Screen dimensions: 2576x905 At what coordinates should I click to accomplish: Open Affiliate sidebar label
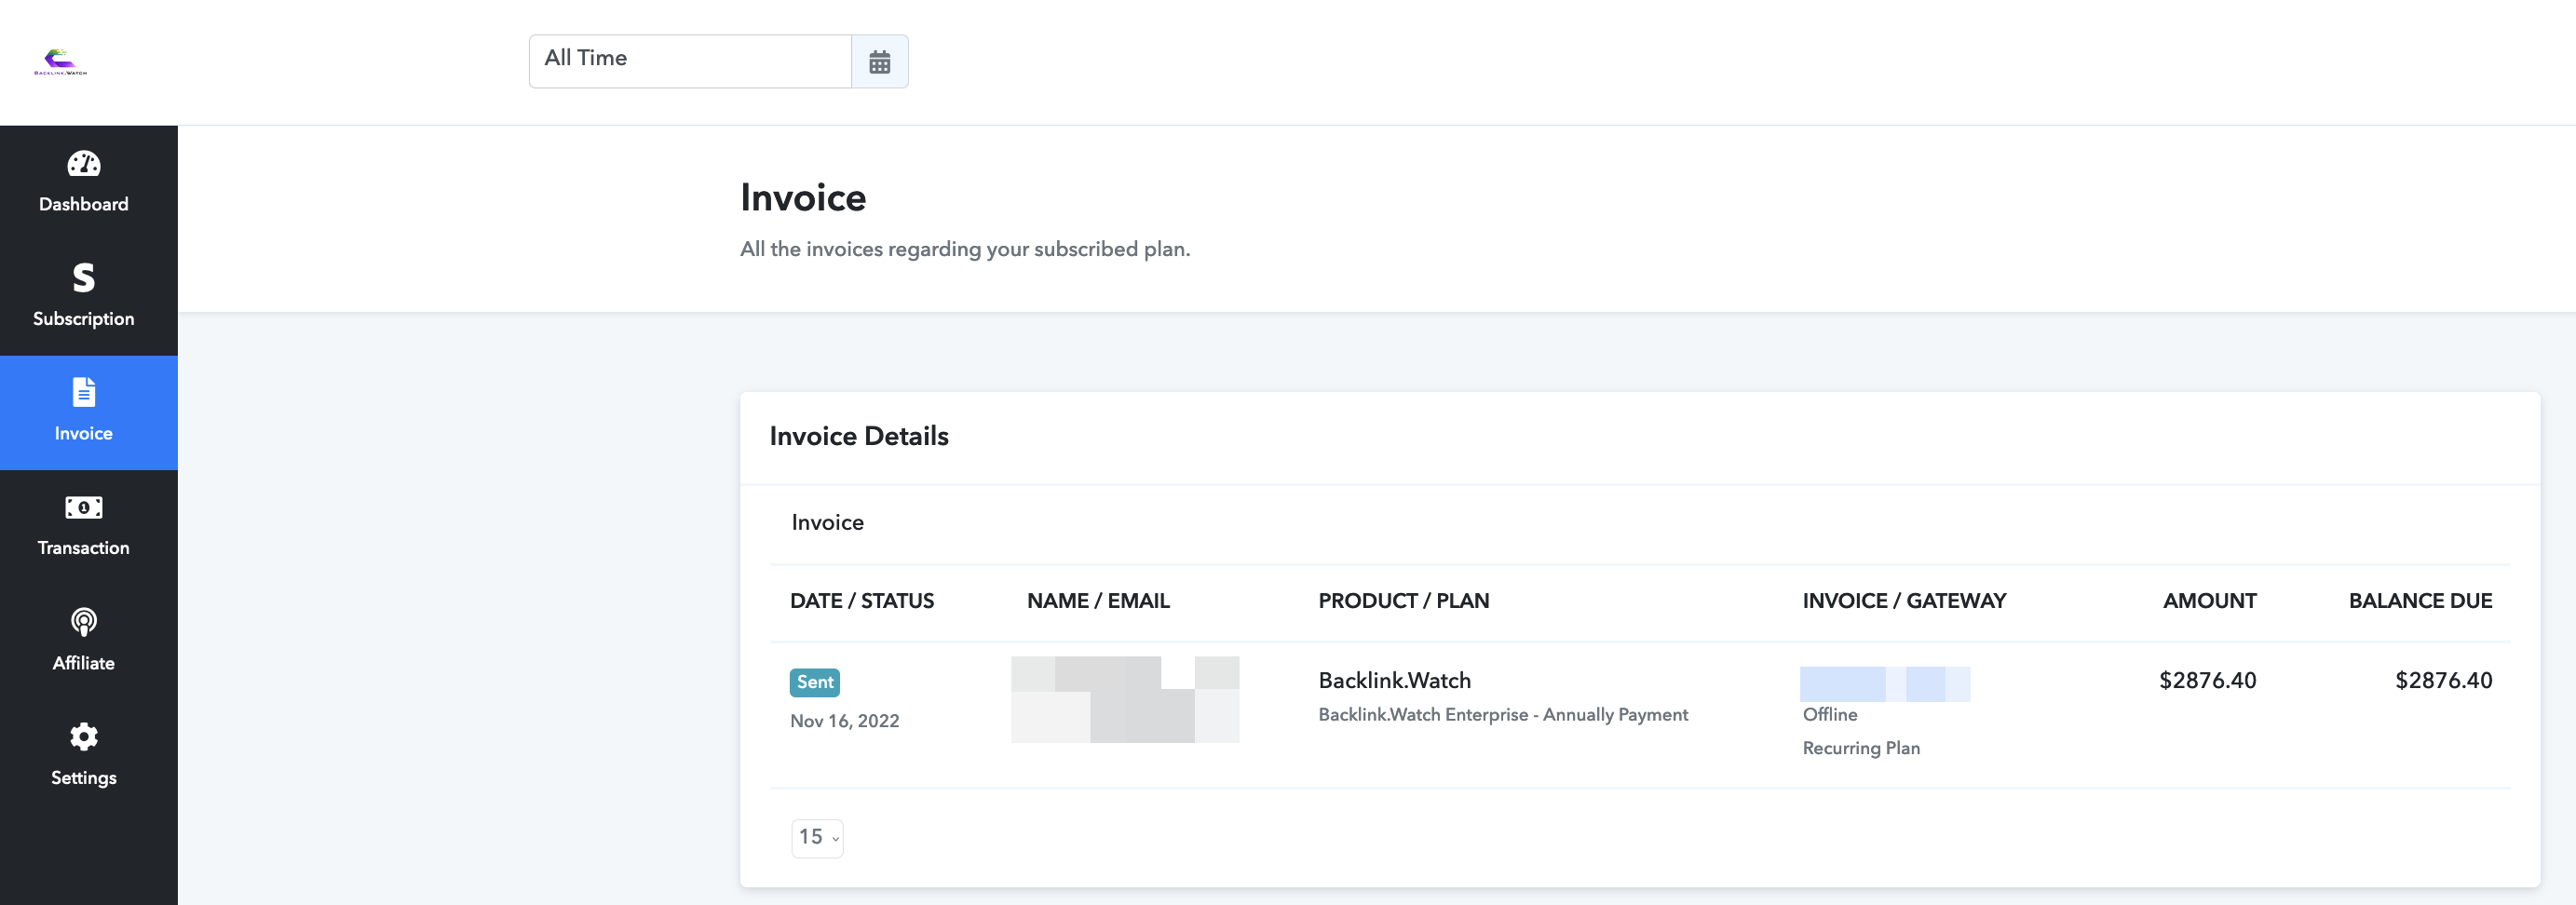[x=84, y=663]
